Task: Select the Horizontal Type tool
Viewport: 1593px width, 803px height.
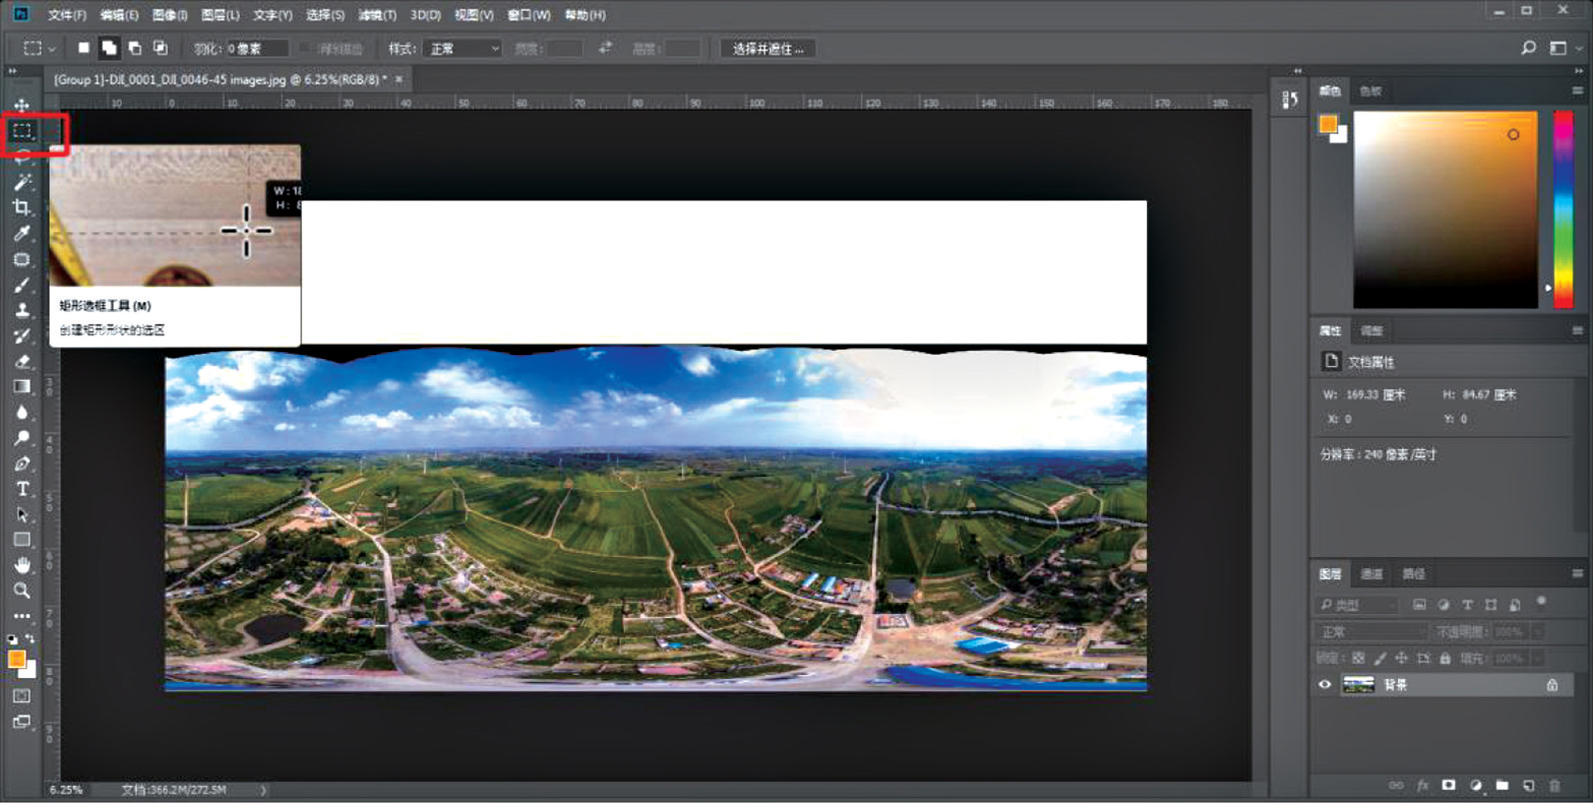Action: tap(22, 489)
